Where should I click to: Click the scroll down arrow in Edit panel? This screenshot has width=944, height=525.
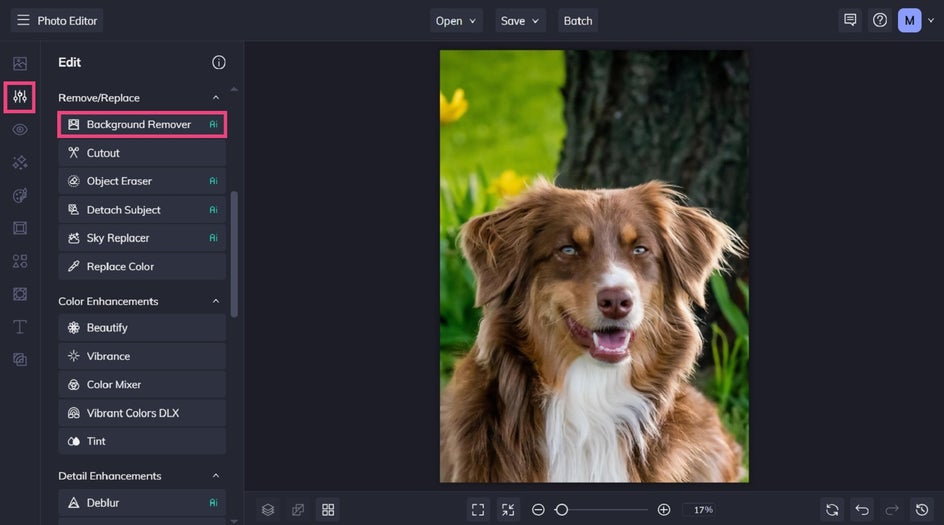click(x=234, y=521)
